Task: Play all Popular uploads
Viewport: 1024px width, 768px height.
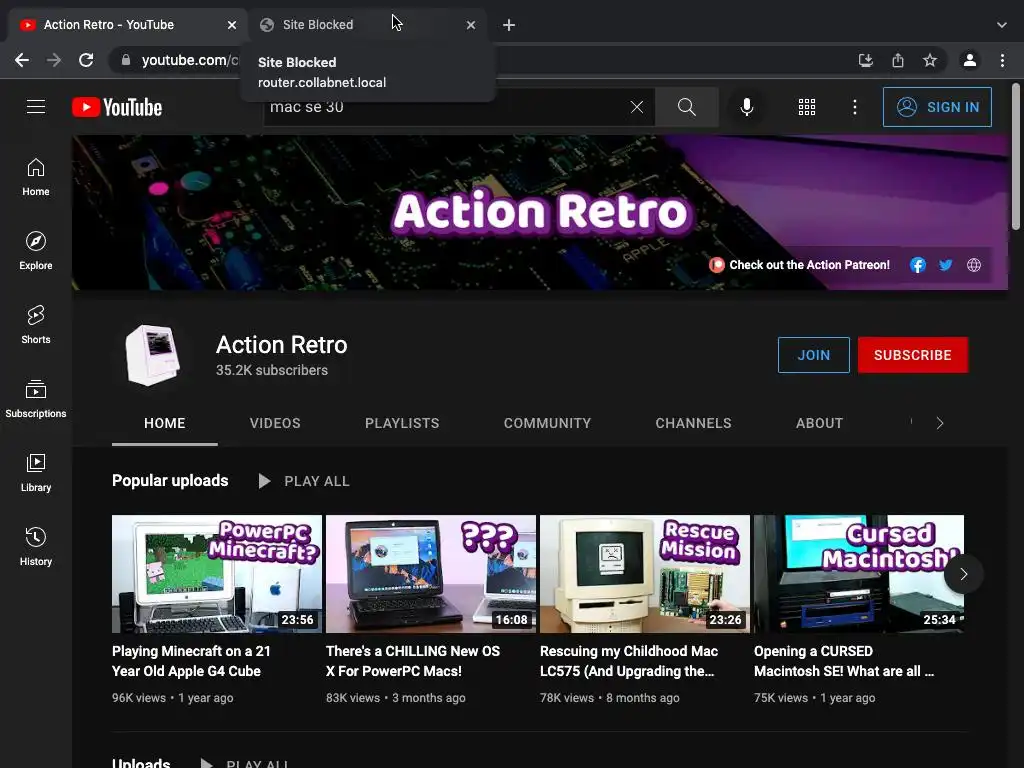Action: (x=304, y=481)
